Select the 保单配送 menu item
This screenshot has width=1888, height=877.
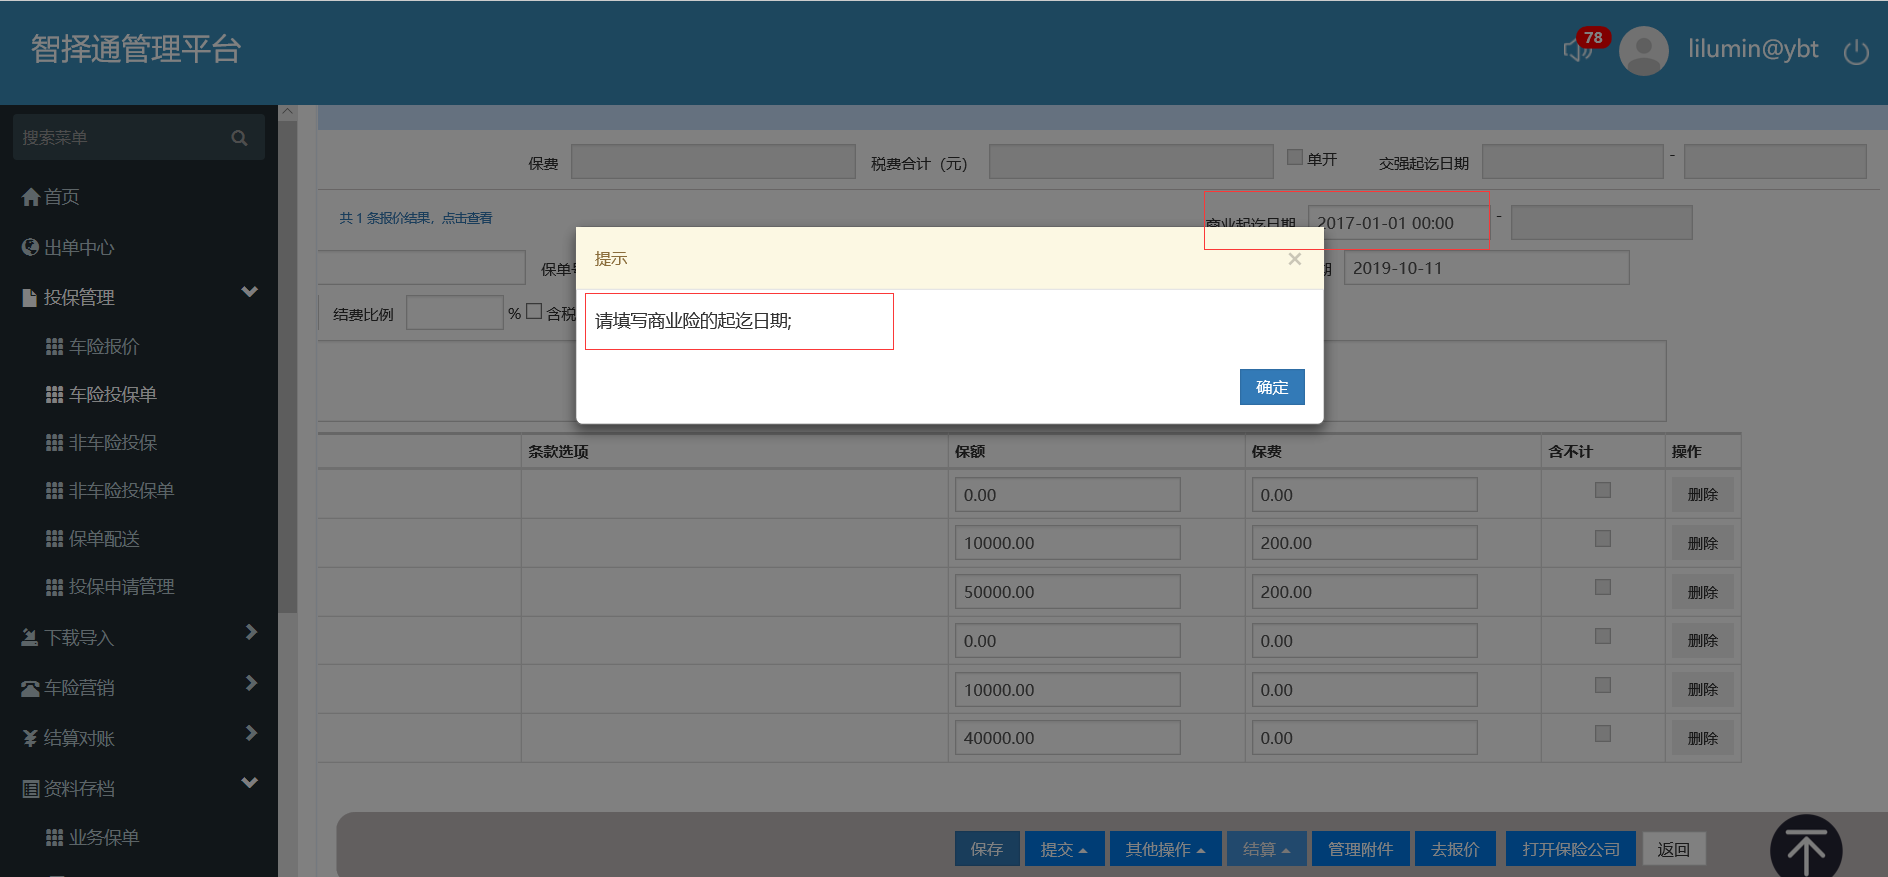[x=104, y=538]
